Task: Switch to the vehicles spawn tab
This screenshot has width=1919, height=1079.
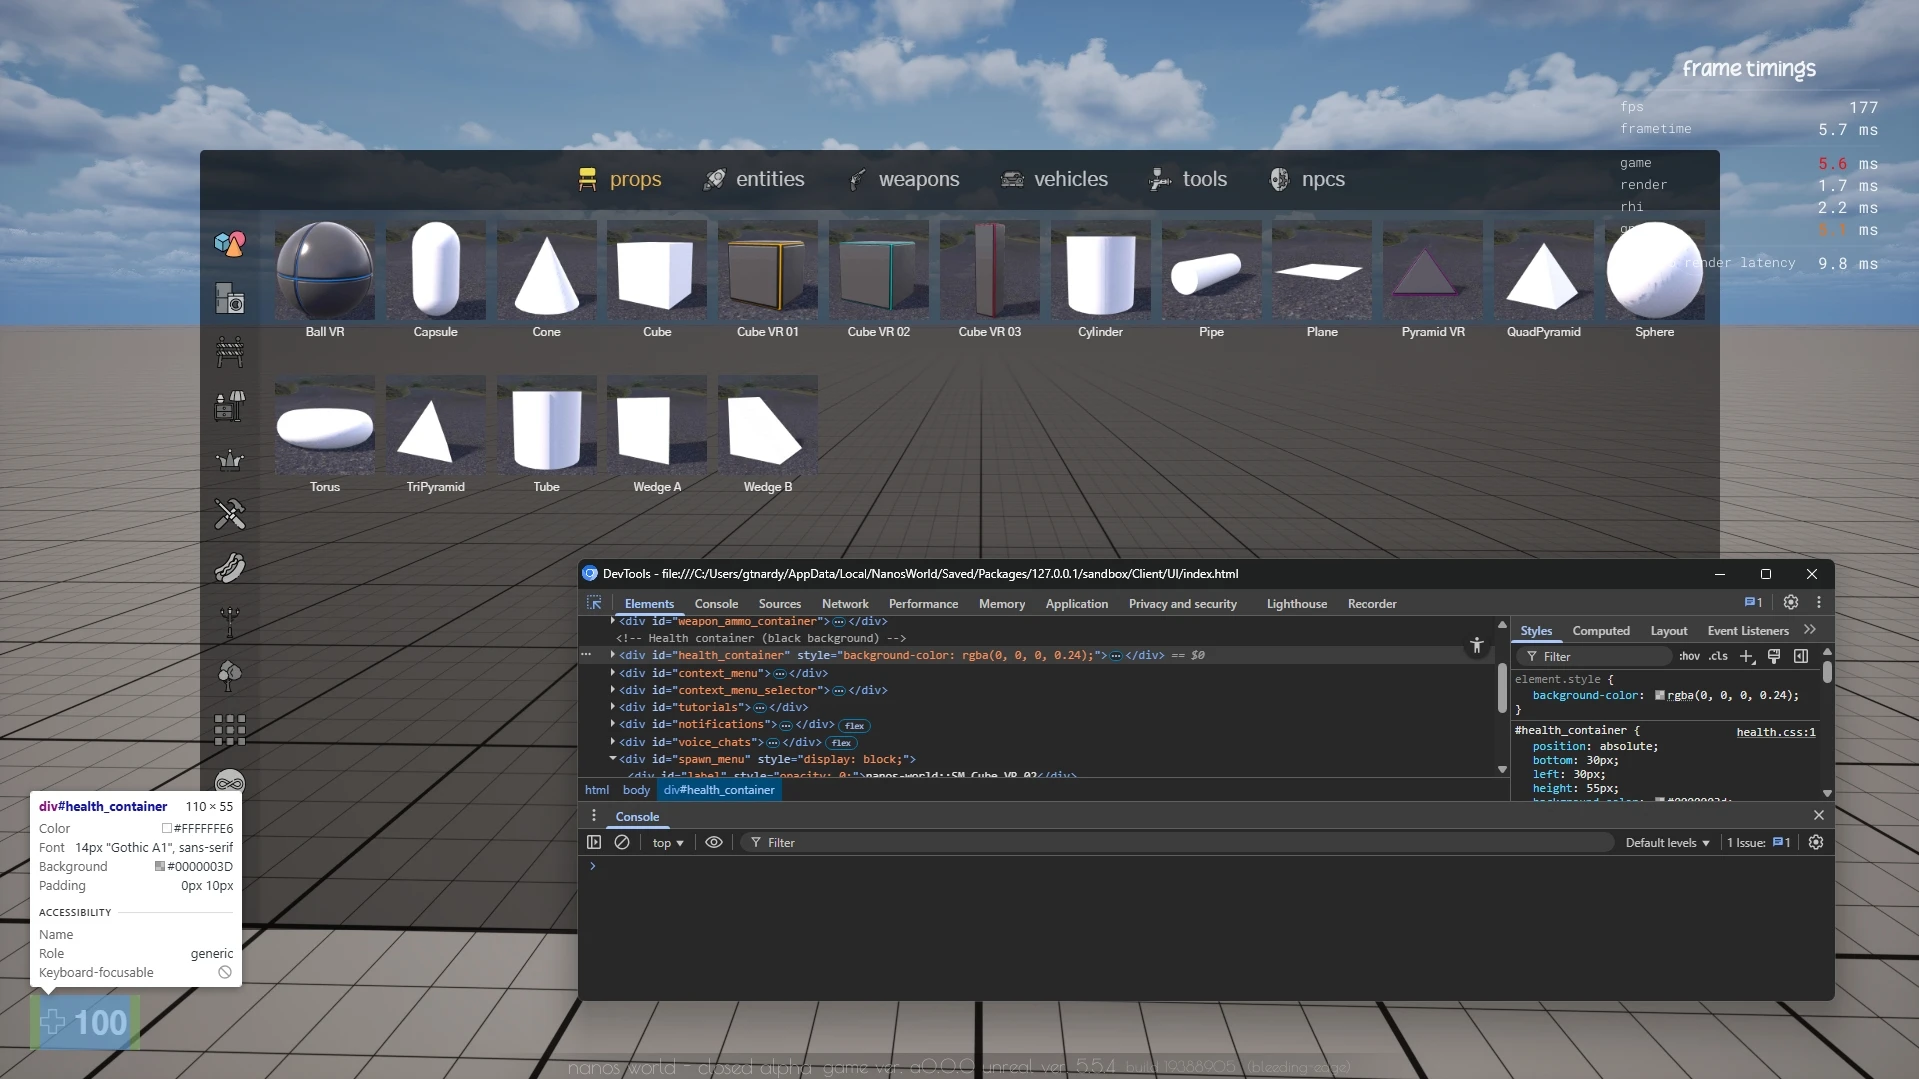Action: (x=1055, y=179)
